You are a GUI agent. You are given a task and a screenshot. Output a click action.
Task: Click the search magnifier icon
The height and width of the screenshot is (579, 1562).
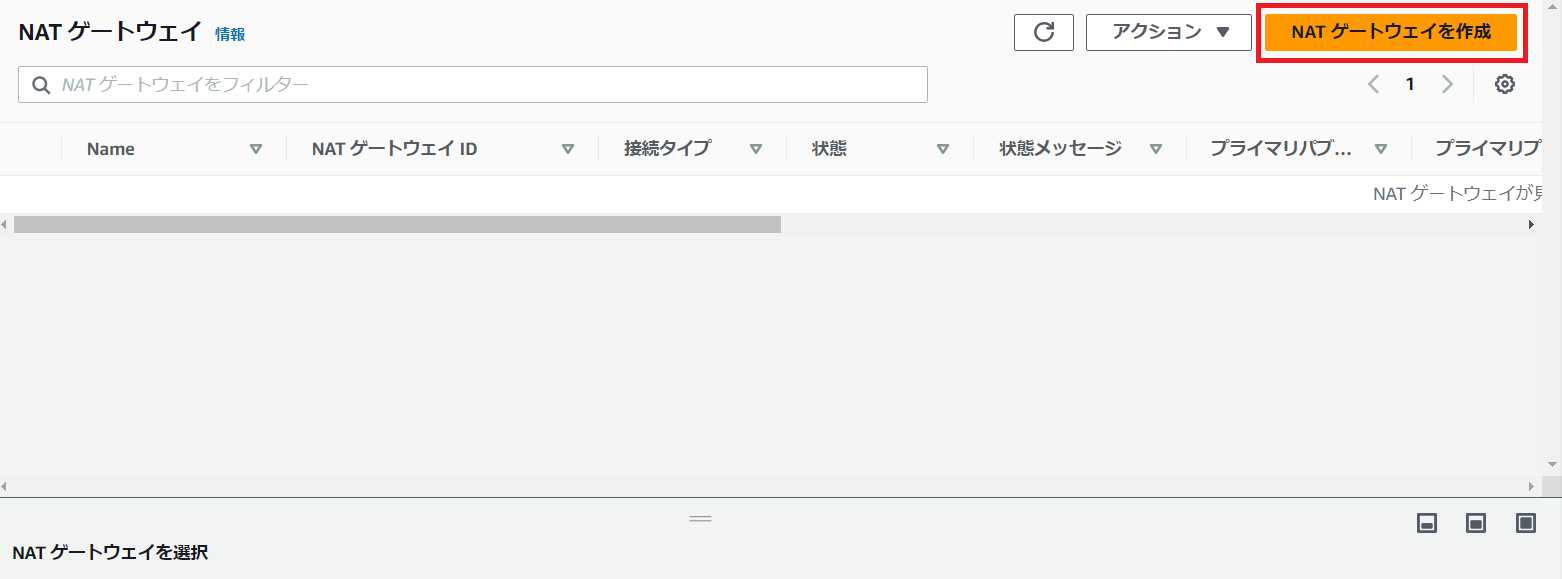(x=41, y=85)
